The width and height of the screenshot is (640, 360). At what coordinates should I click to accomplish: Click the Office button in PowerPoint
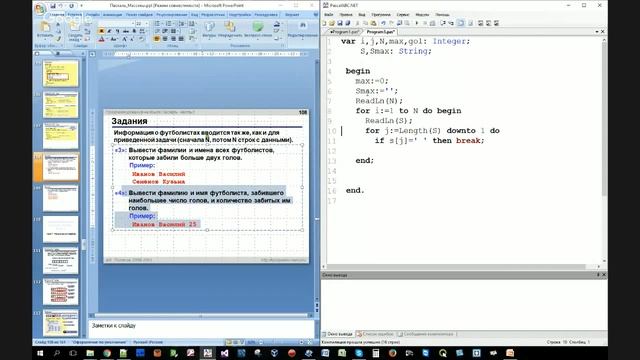click(x=40, y=8)
